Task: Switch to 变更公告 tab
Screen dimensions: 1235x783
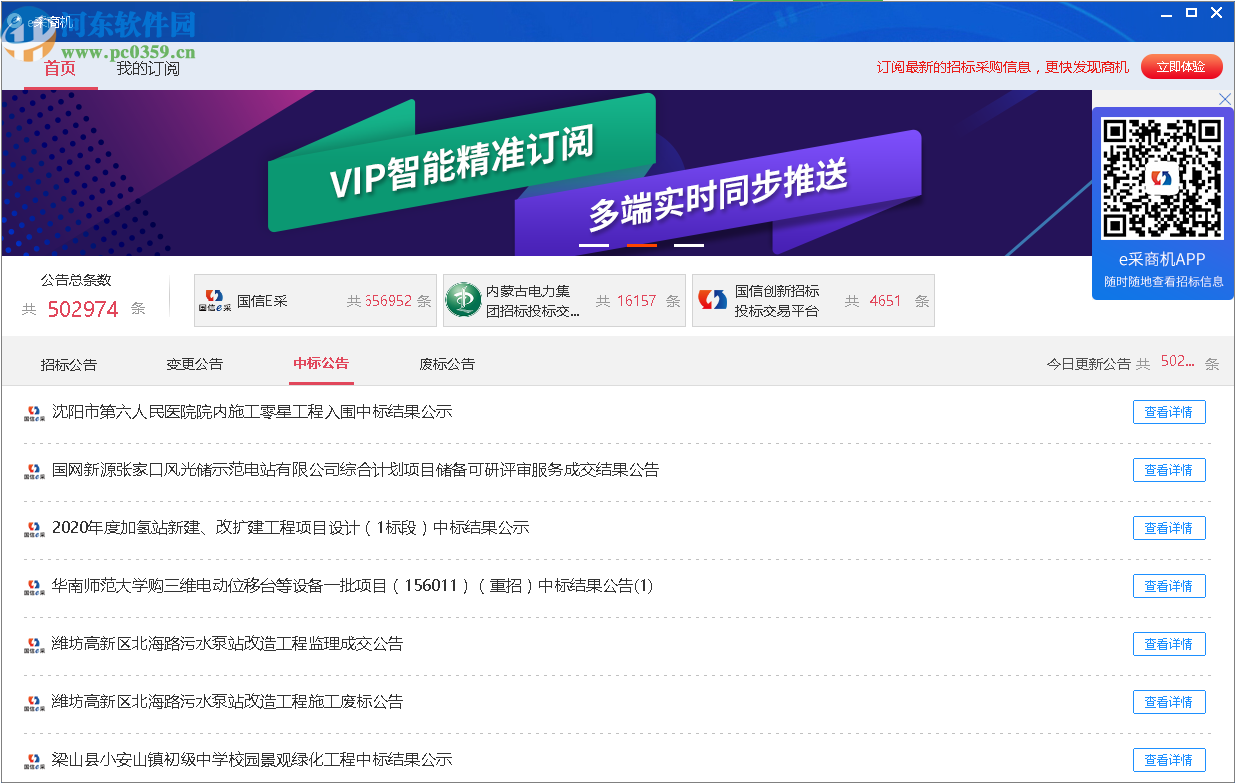Action: pos(195,364)
